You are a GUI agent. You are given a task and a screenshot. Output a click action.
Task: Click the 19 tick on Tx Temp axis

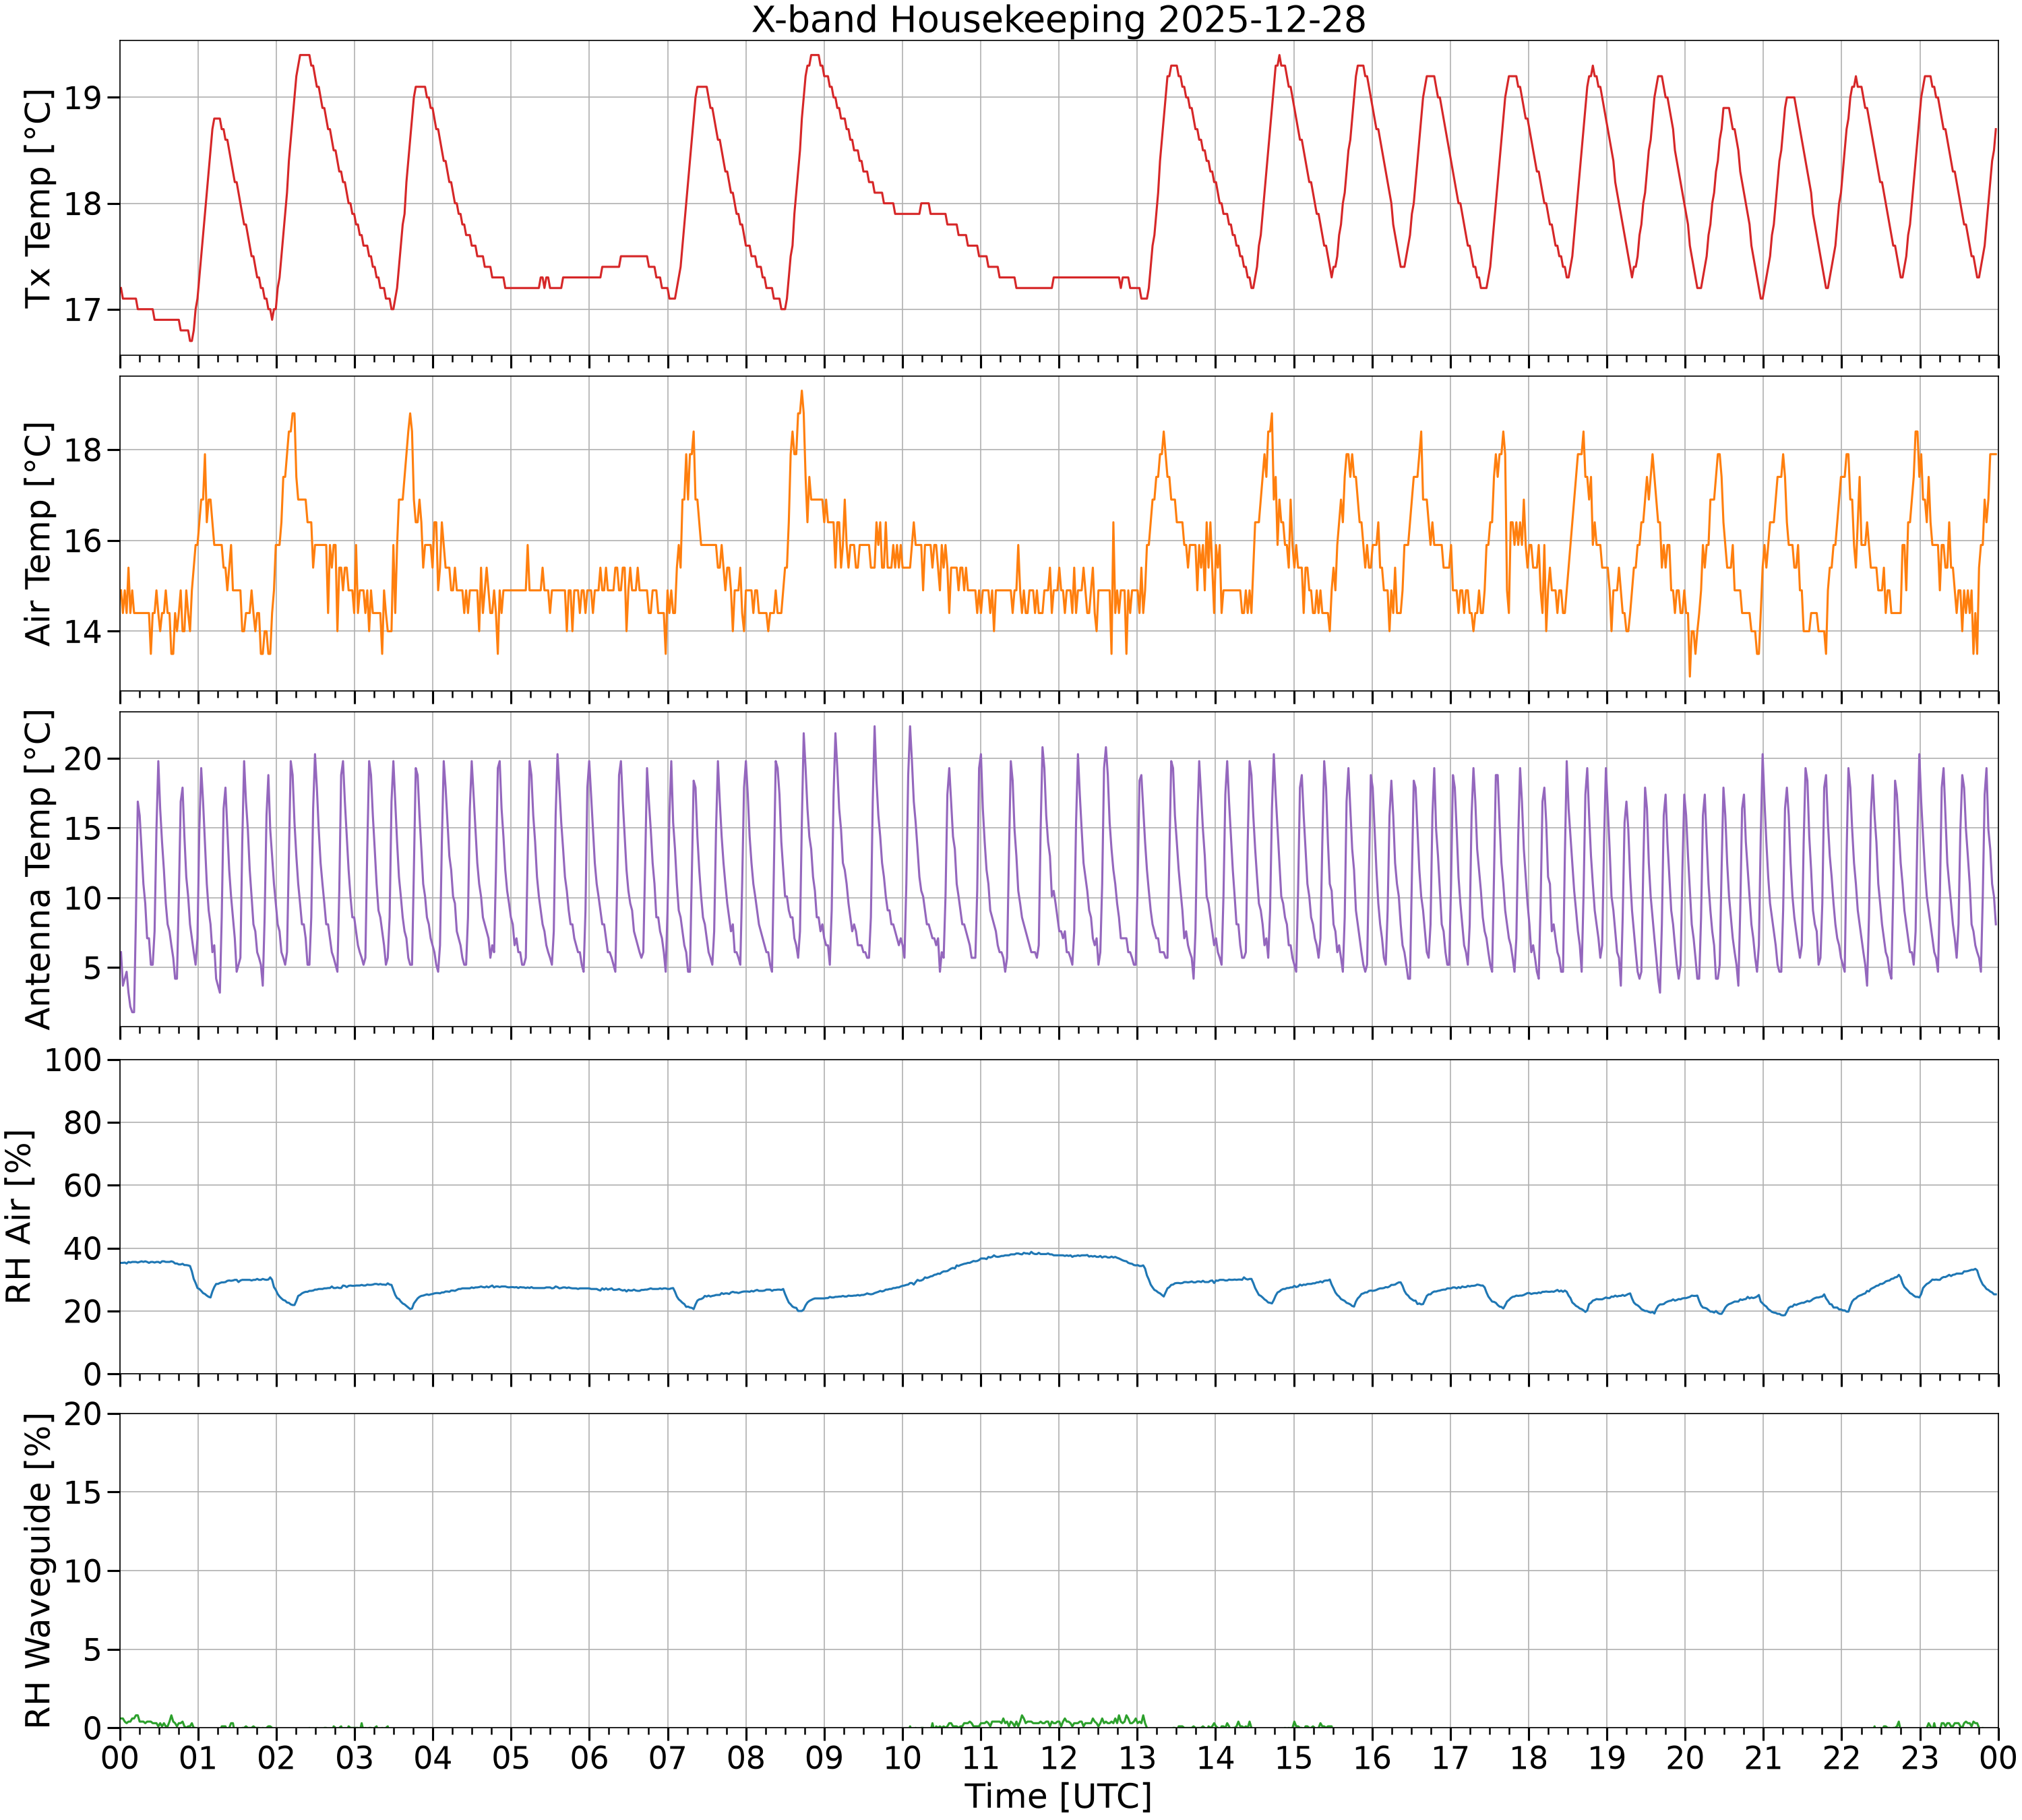(x=83, y=97)
